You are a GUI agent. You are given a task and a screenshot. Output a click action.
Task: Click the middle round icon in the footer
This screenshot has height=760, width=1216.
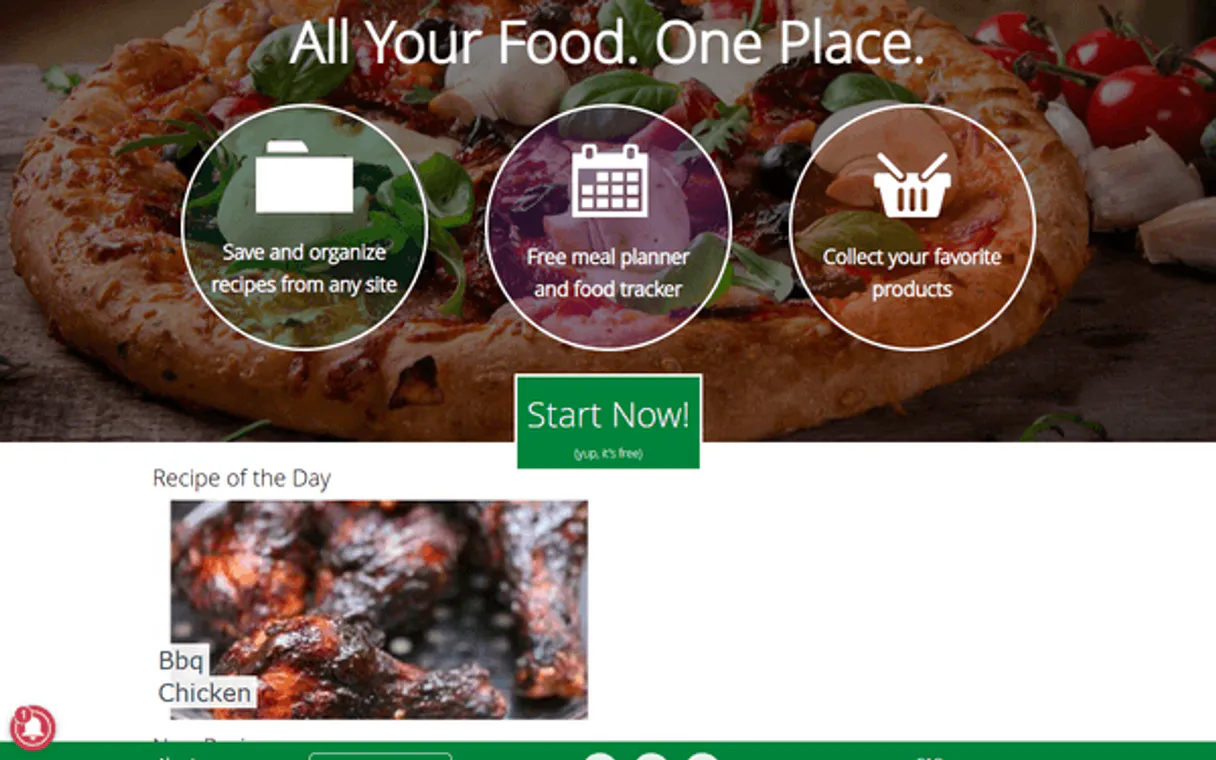tap(651, 757)
